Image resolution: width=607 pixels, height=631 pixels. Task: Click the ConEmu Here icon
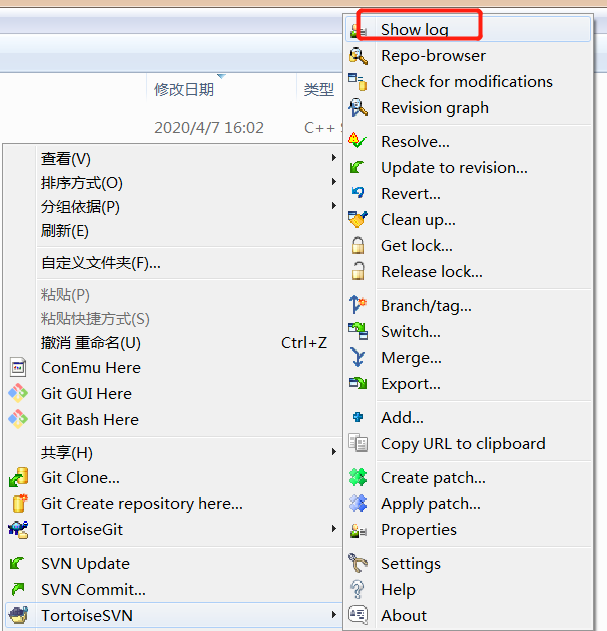(18, 367)
